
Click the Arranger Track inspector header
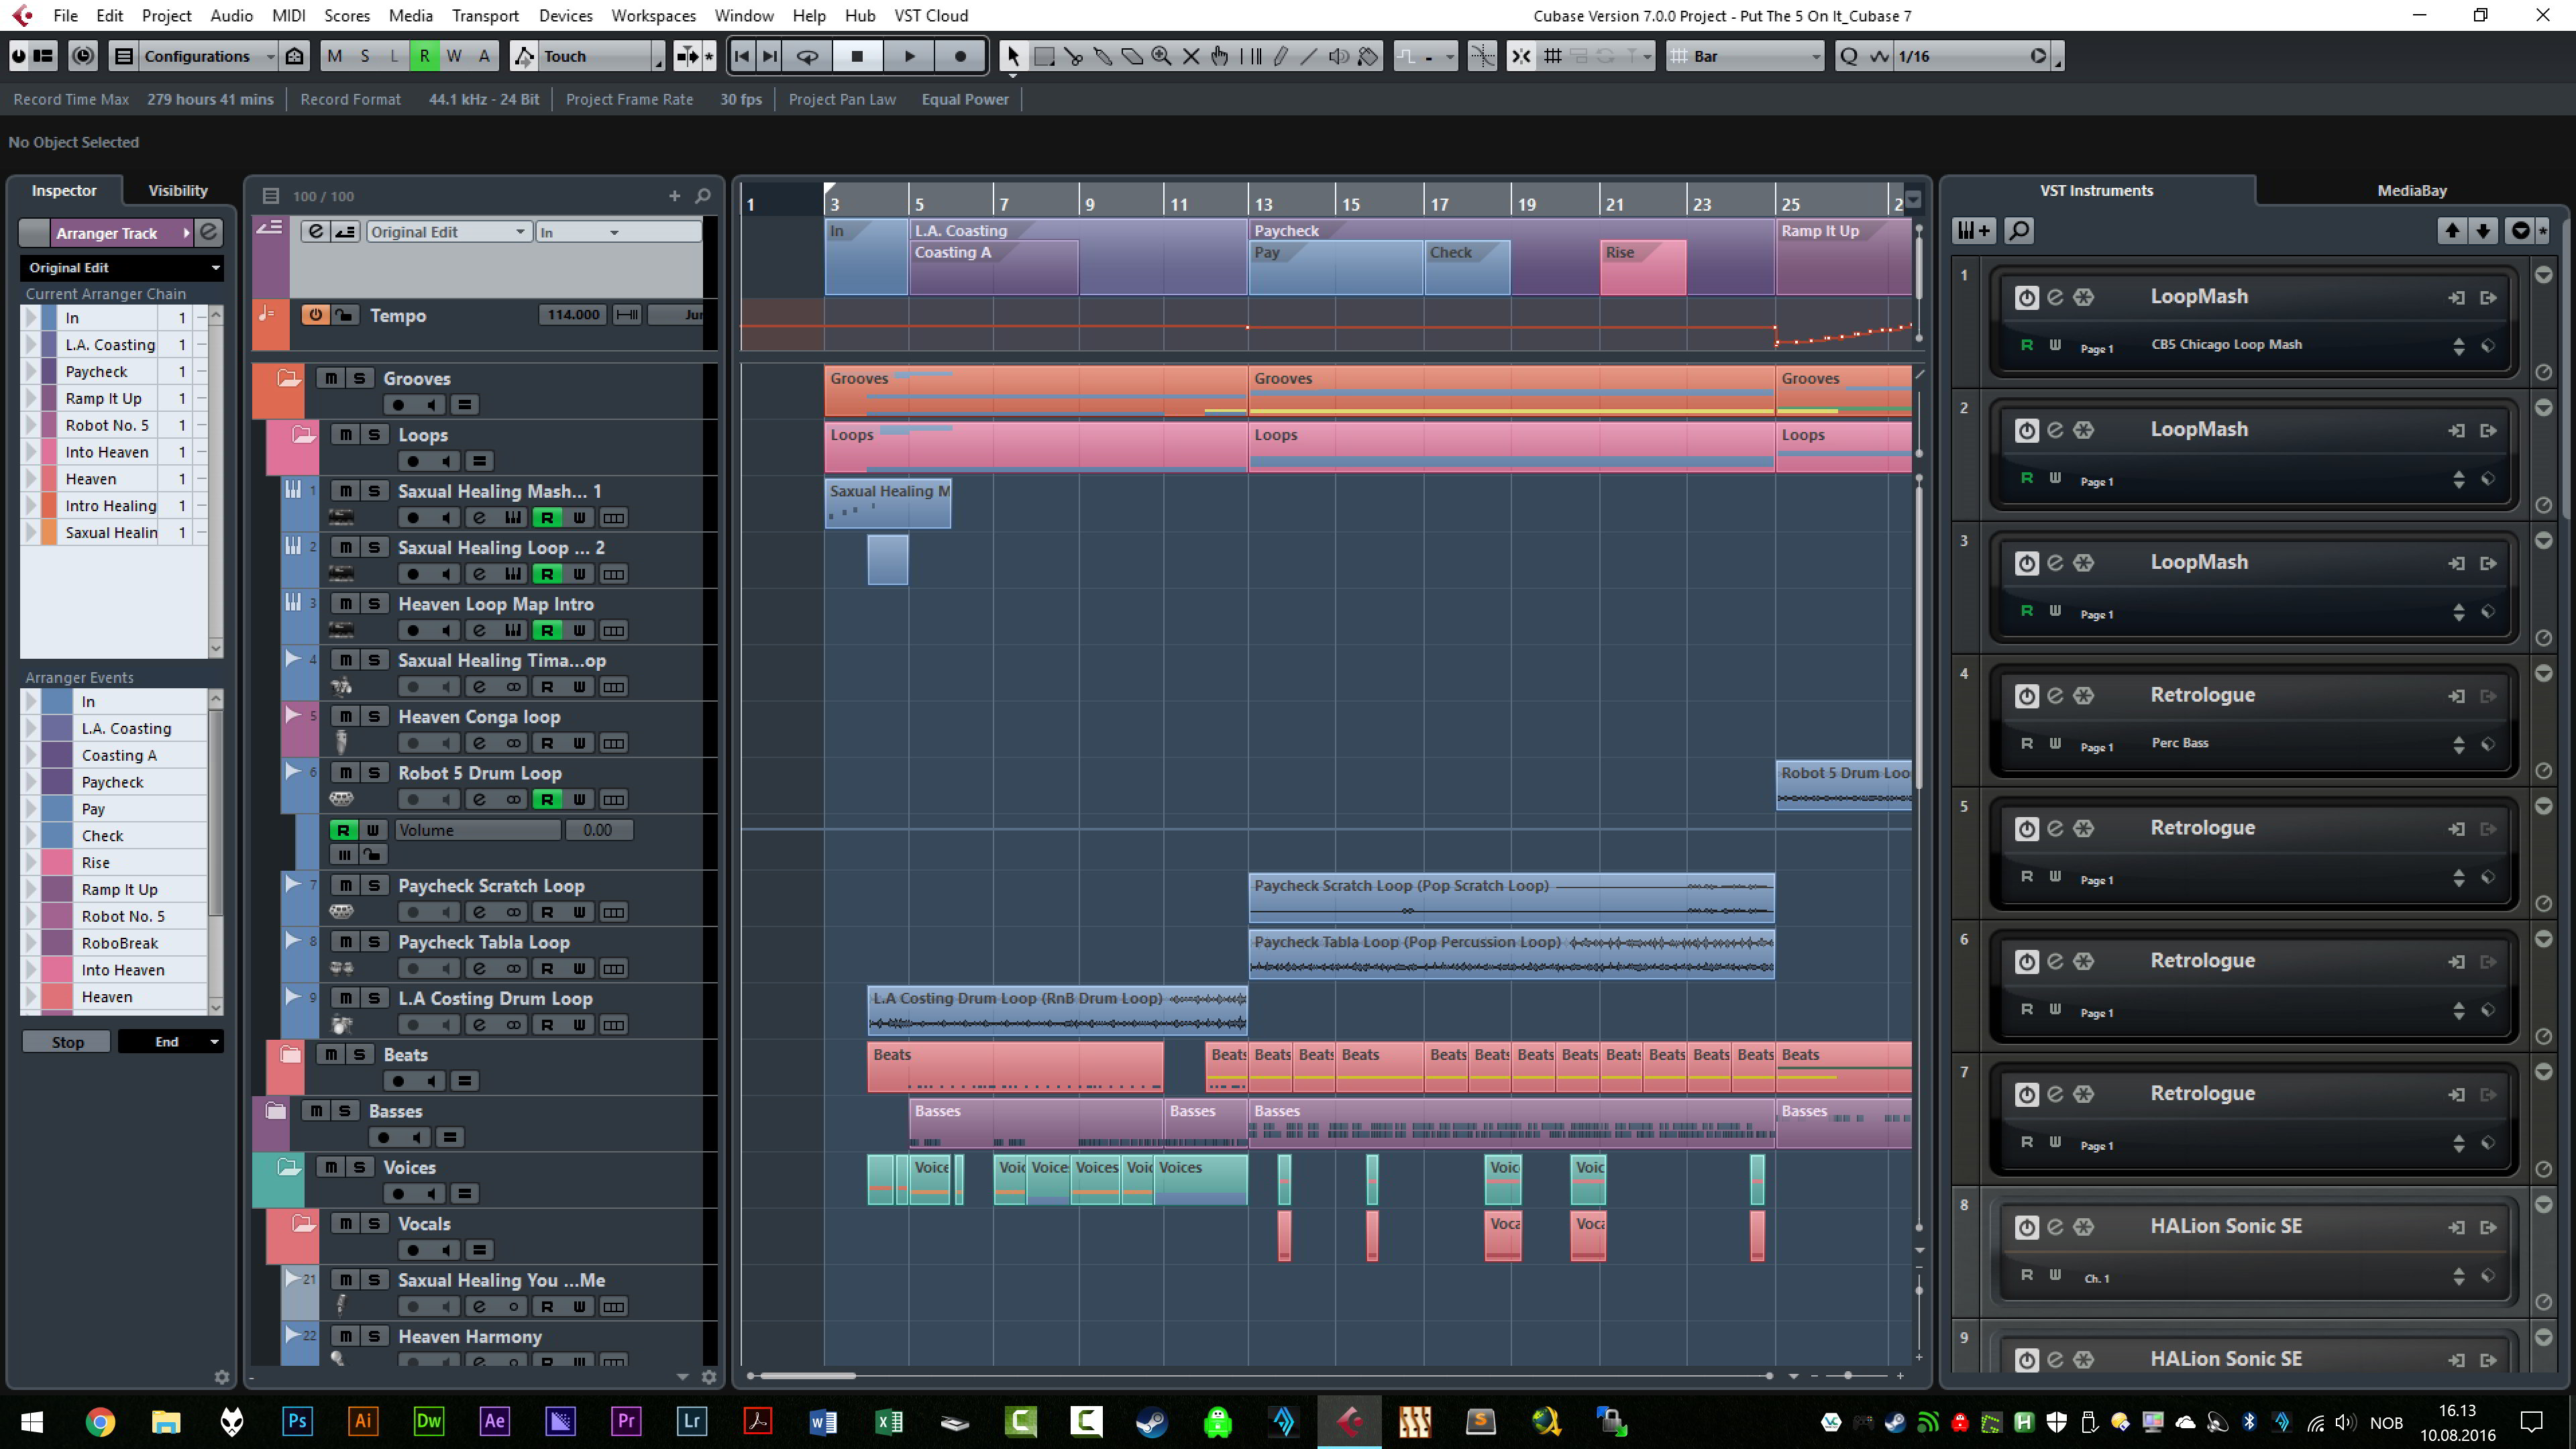point(121,233)
